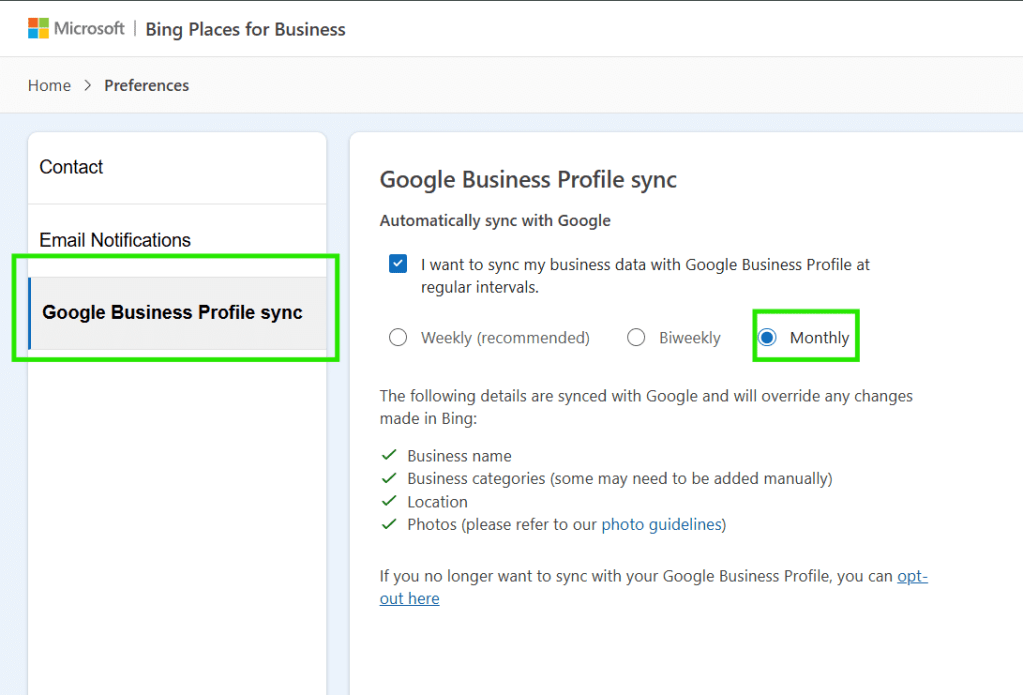
Task: Go to Home in the breadcrumb
Action: [x=49, y=85]
